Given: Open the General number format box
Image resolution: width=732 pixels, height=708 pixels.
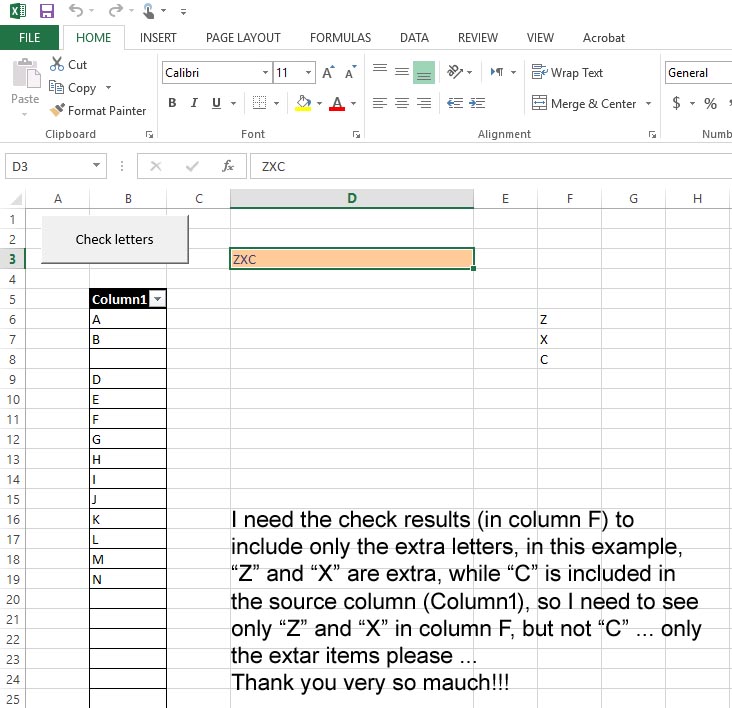Looking at the screenshot, I should click(x=698, y=73).
